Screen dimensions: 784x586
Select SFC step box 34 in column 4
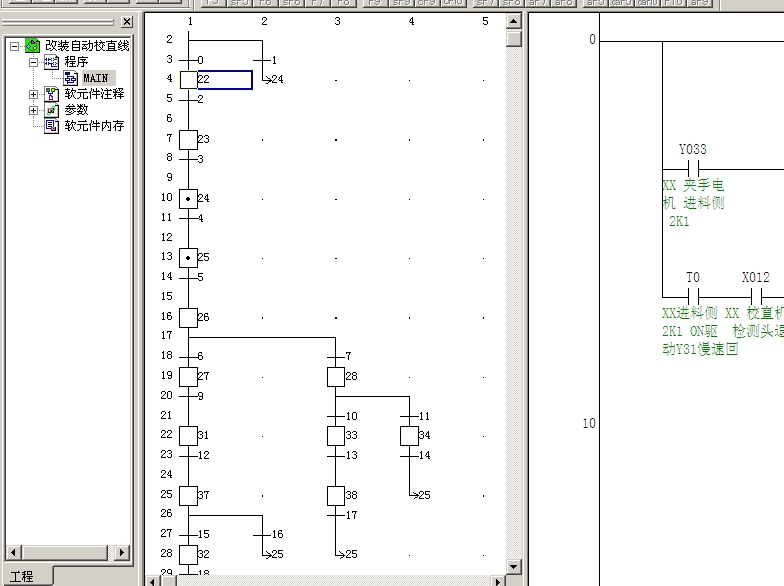(x=409, y=436)
